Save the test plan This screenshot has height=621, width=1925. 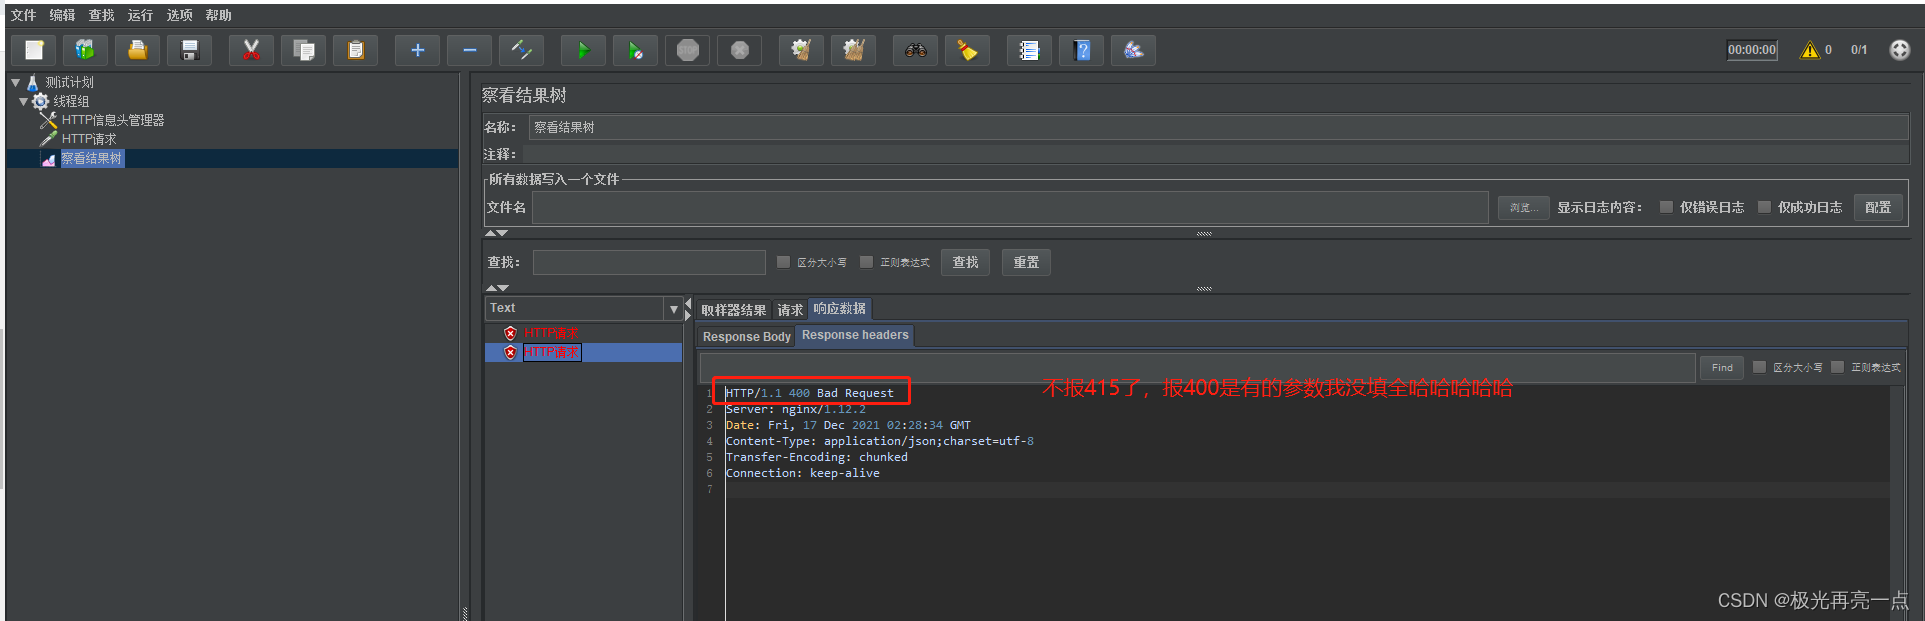point(190,50)
